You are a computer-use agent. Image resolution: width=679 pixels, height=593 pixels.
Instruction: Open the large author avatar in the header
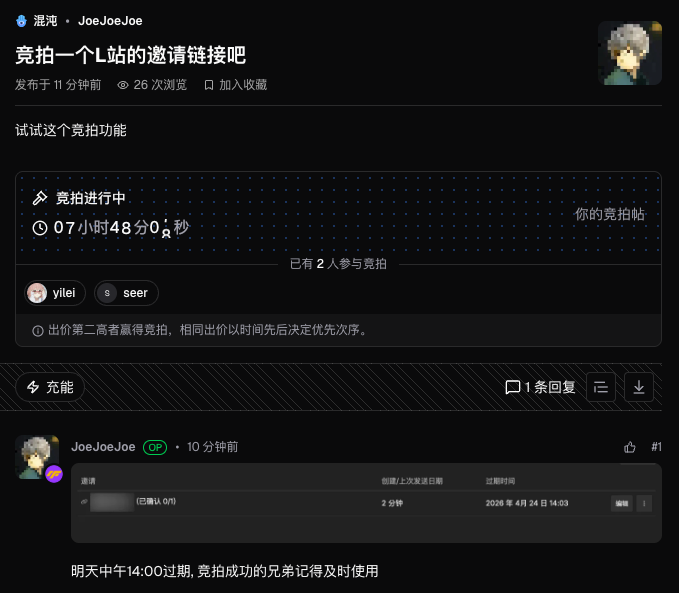(630, 53)
